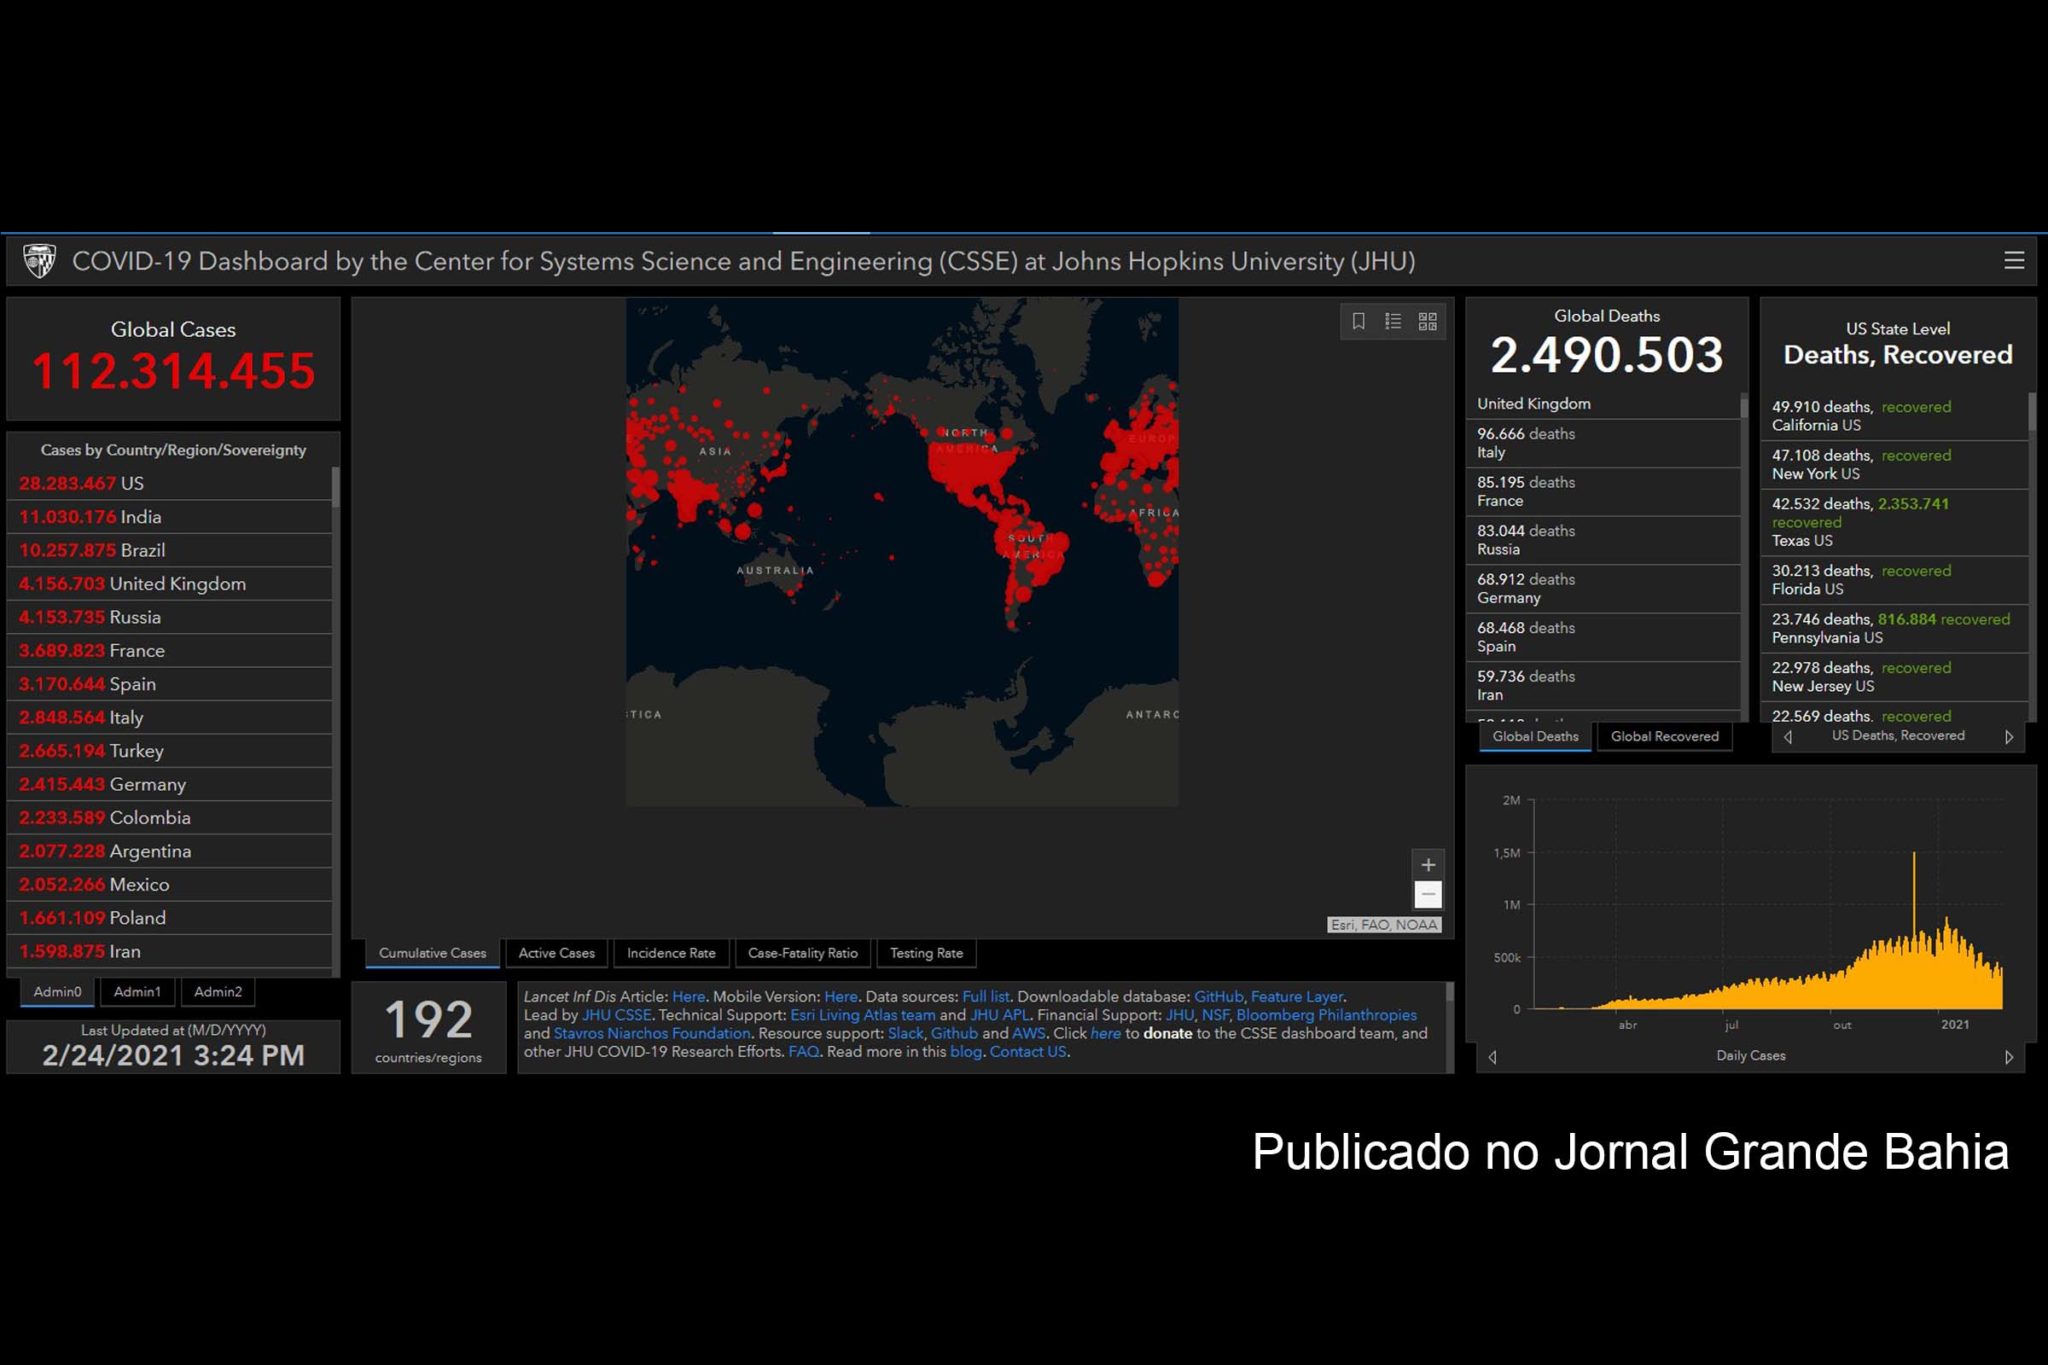
Task: Select India in the cases list
Action: [x=170, y=517]
